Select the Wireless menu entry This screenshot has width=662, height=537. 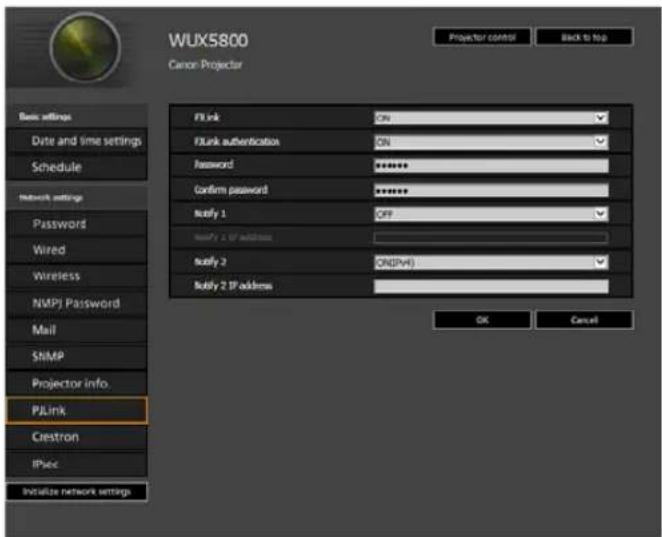(x=77, y=277)
